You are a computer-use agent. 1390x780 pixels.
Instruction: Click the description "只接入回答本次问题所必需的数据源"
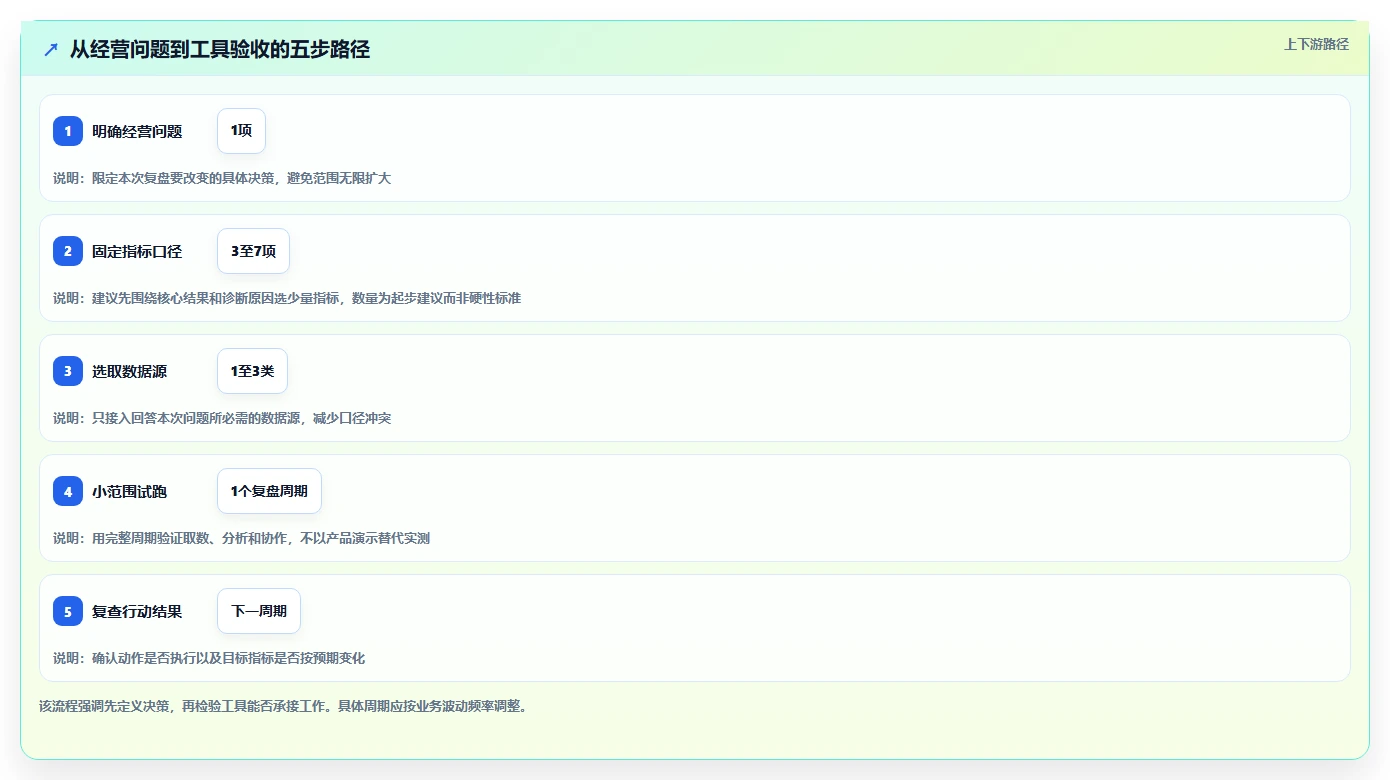point(196,418)
